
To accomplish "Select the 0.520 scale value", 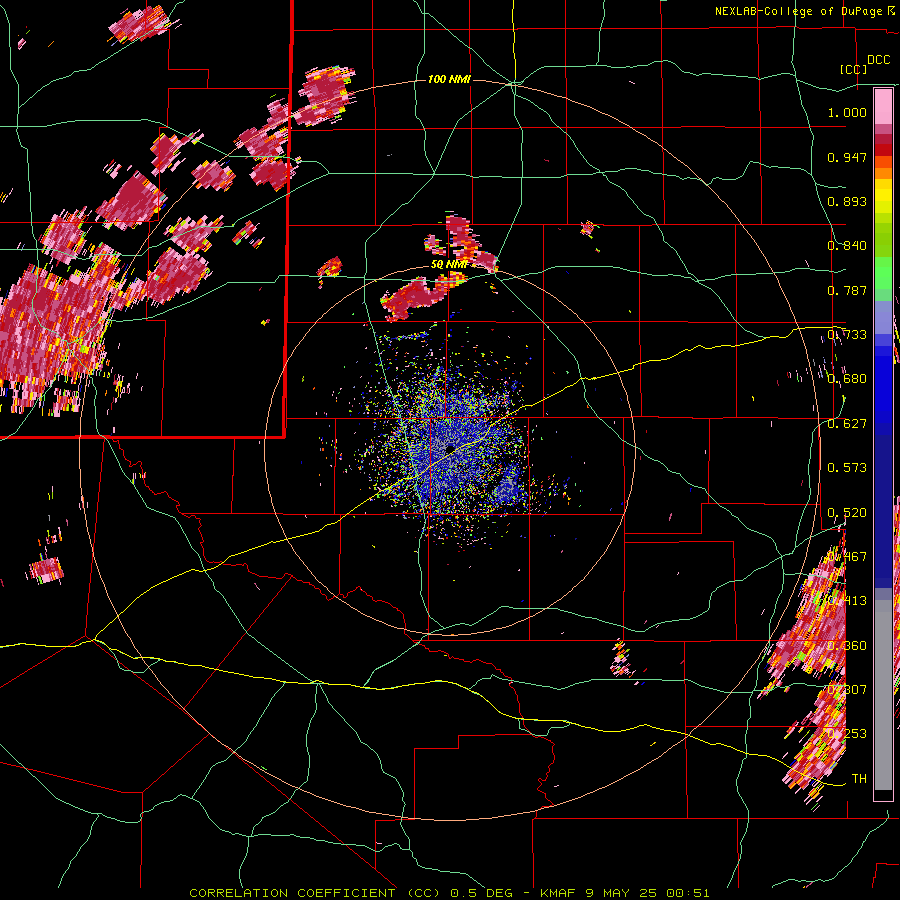I will tap(847, 512).
